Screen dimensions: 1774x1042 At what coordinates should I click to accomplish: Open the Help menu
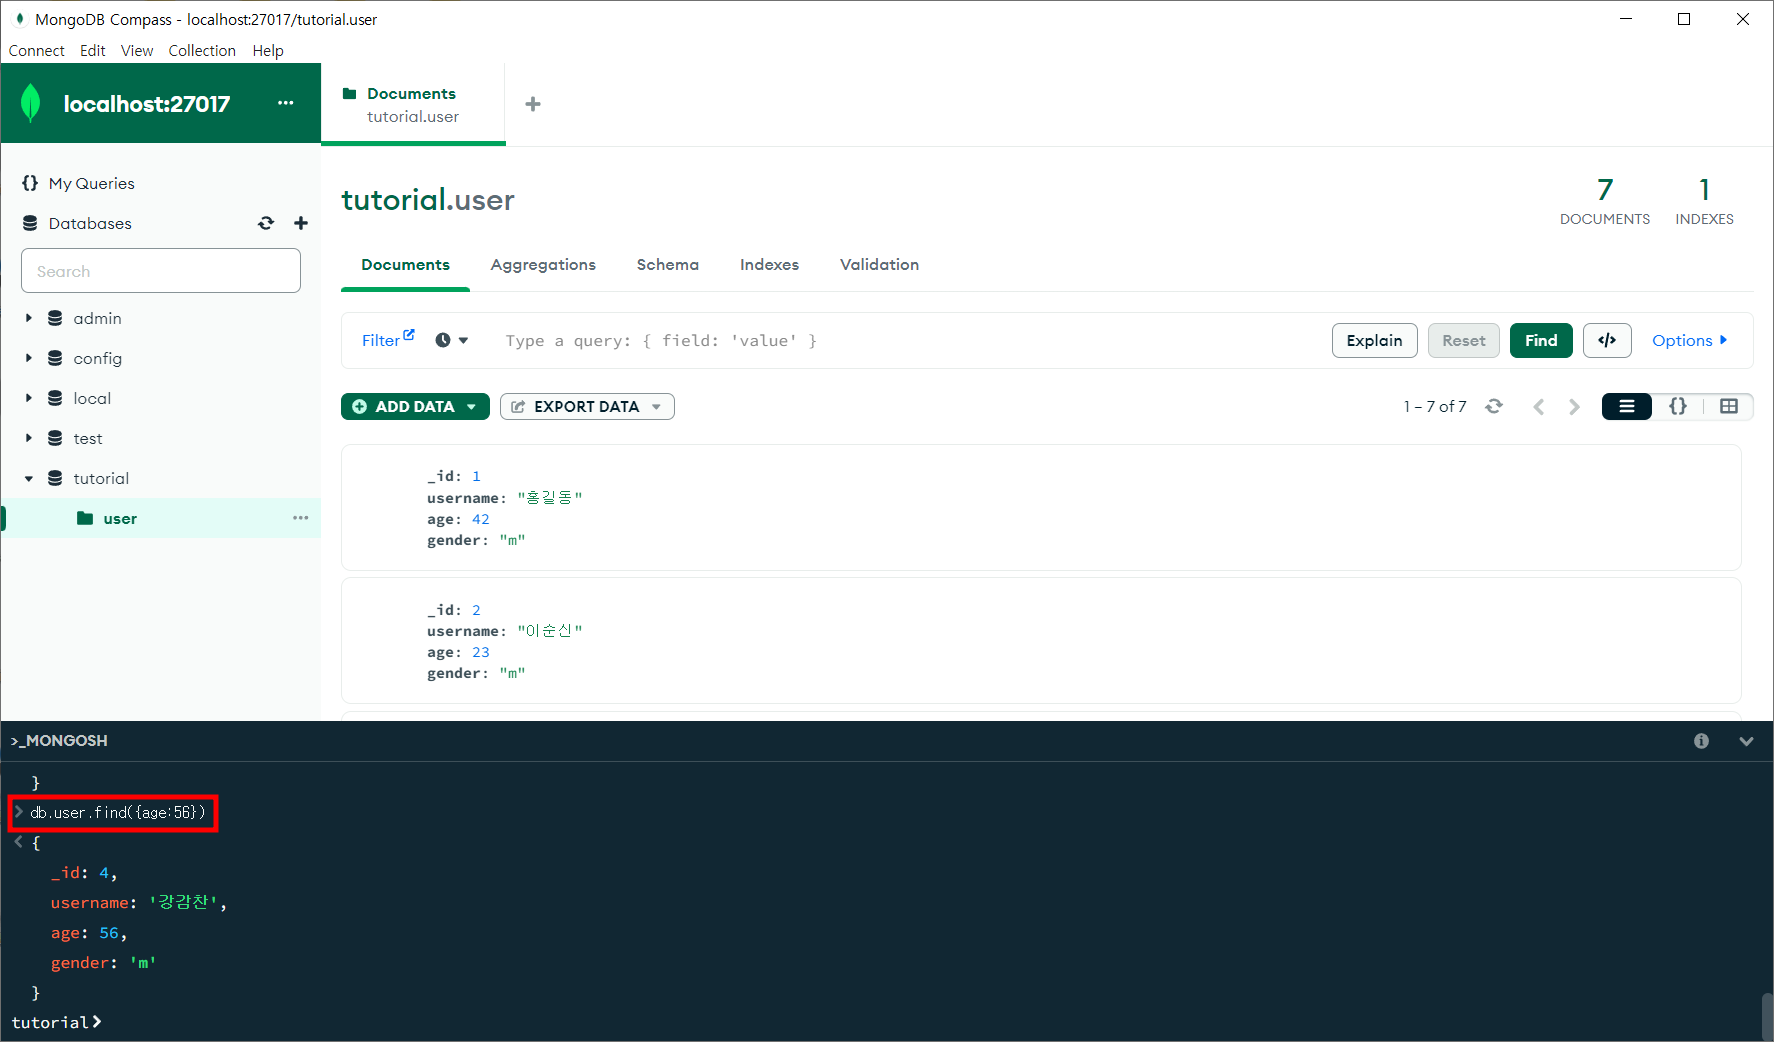[x=268, y=50]
